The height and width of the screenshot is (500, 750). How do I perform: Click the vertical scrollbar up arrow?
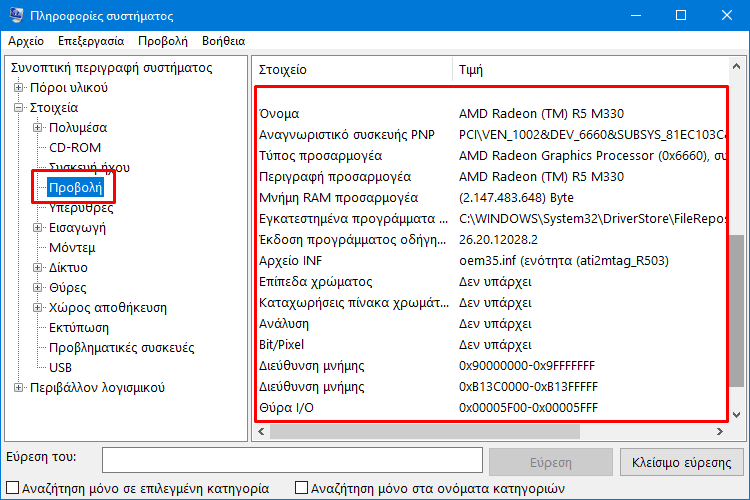(x=737, y=67)
